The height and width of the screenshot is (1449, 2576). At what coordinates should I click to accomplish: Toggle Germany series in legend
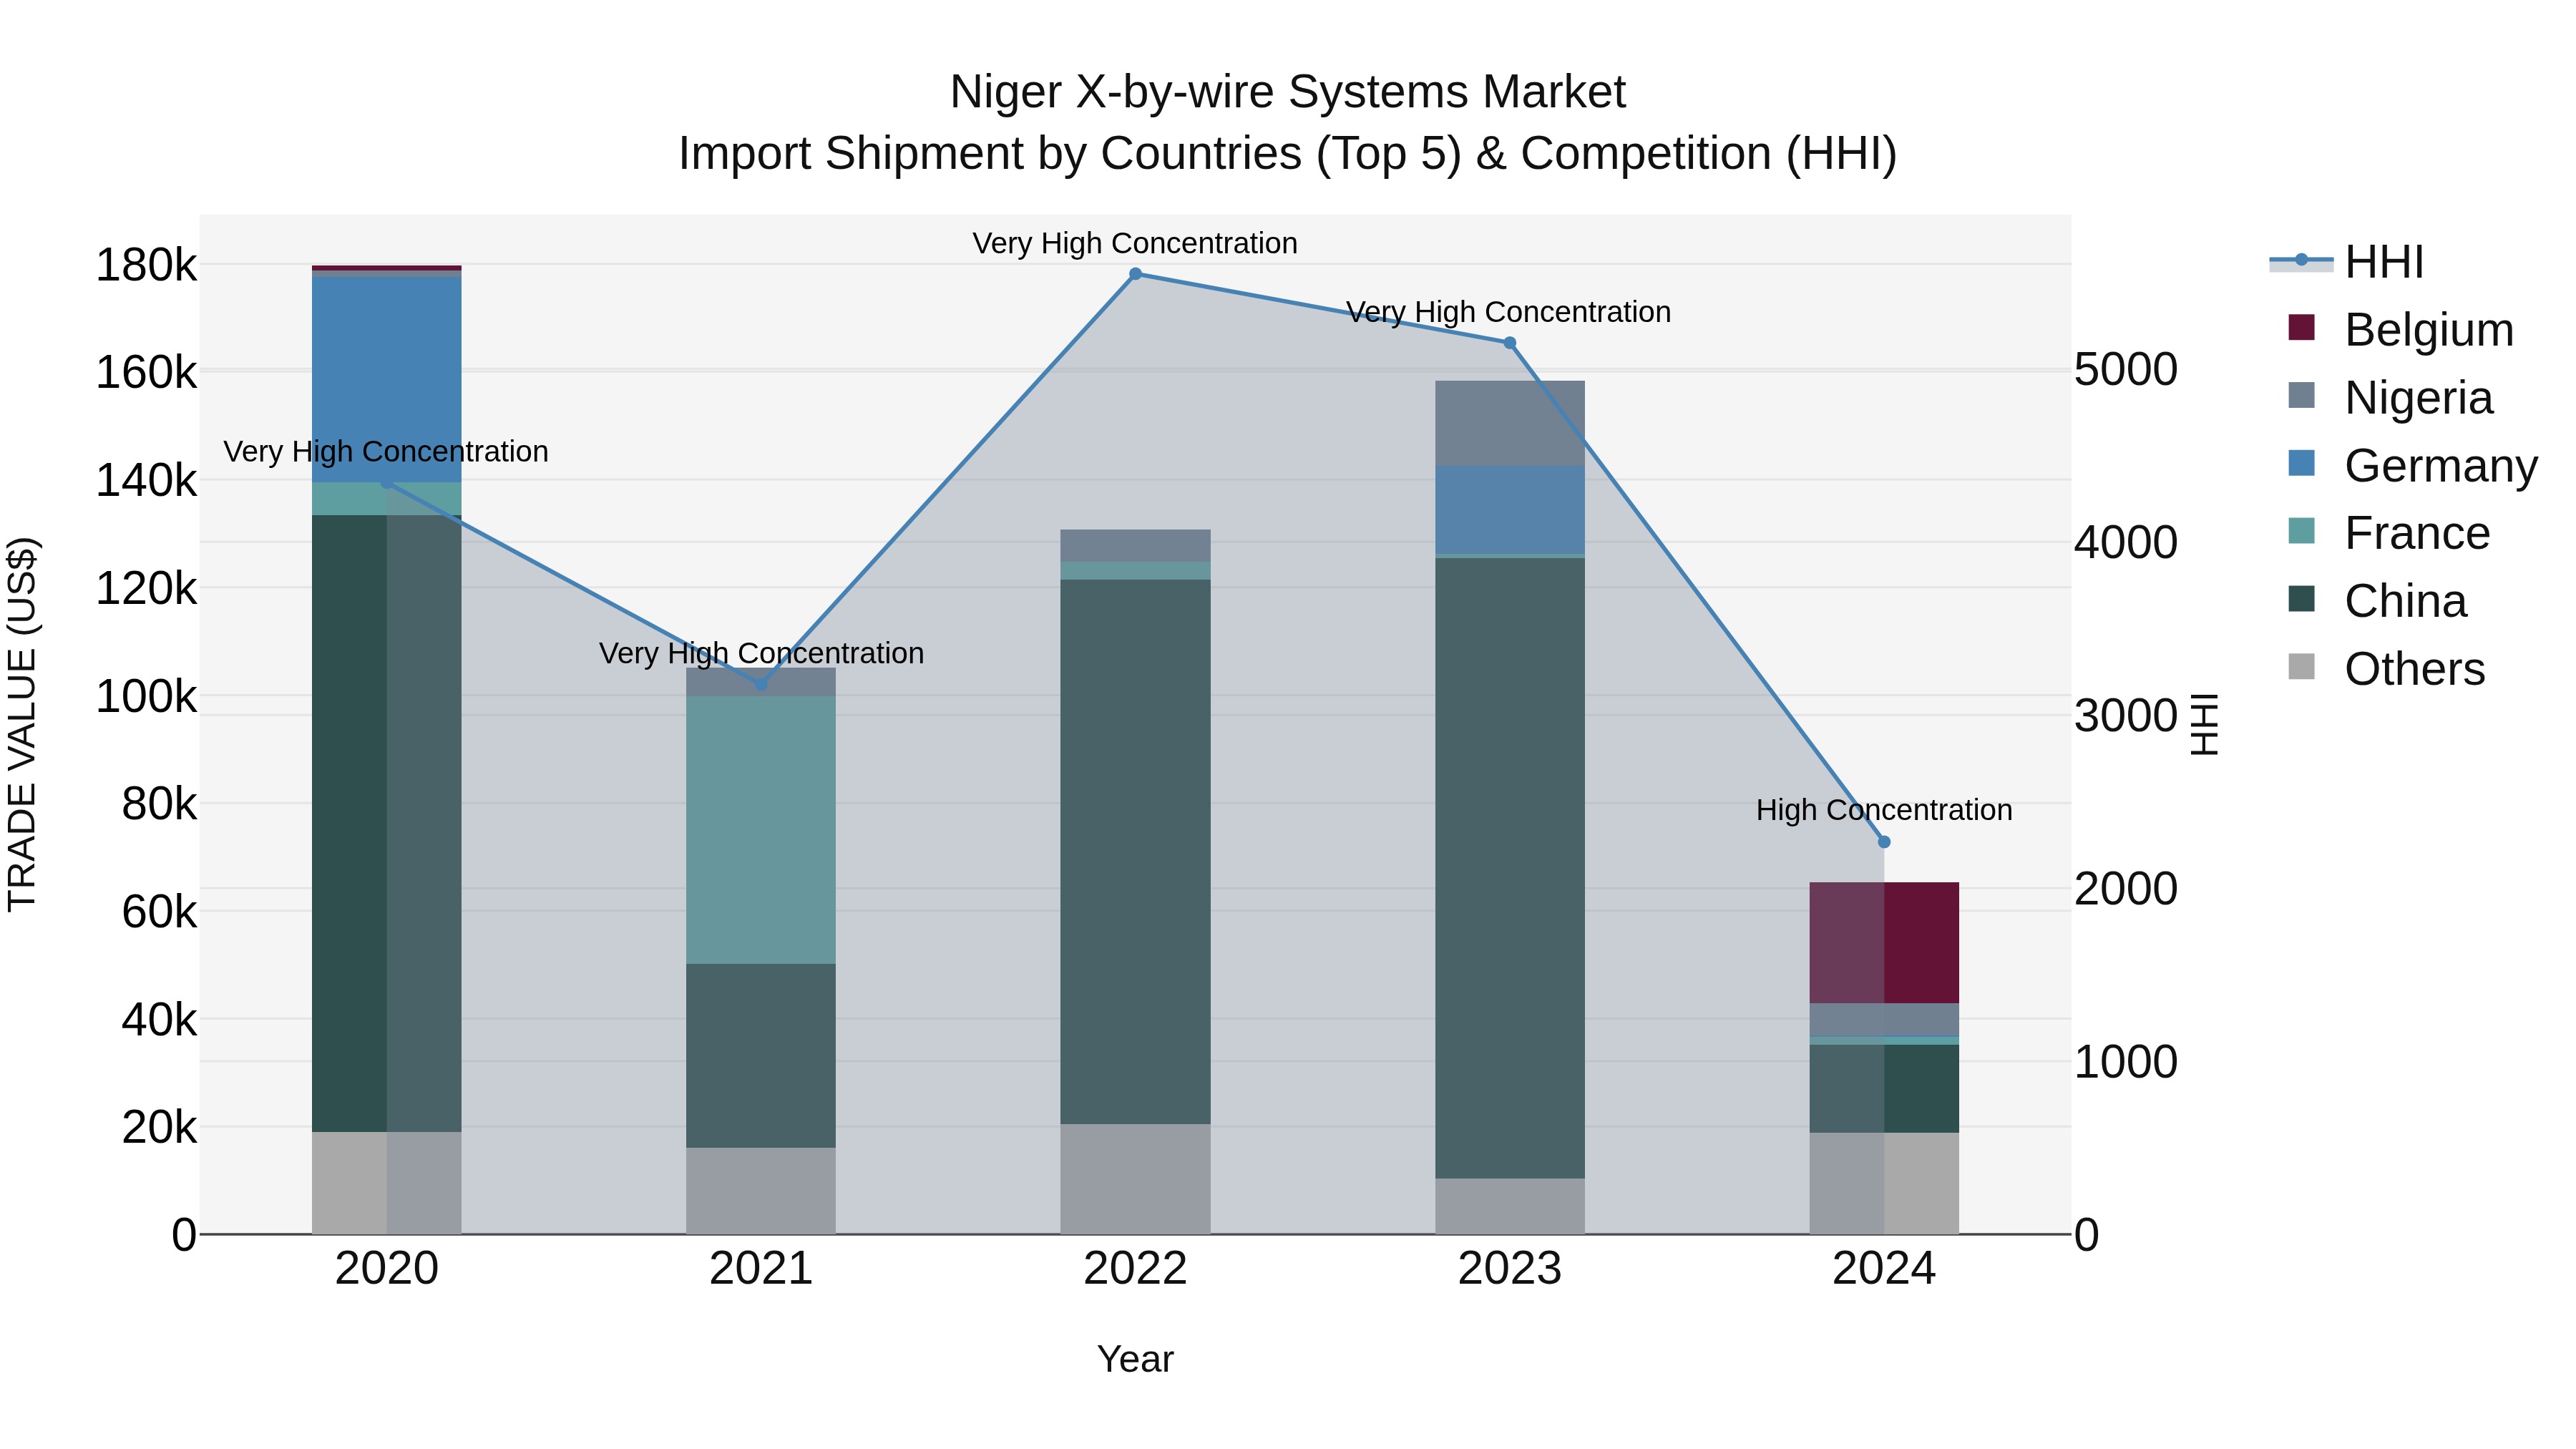click(2412, 466)
